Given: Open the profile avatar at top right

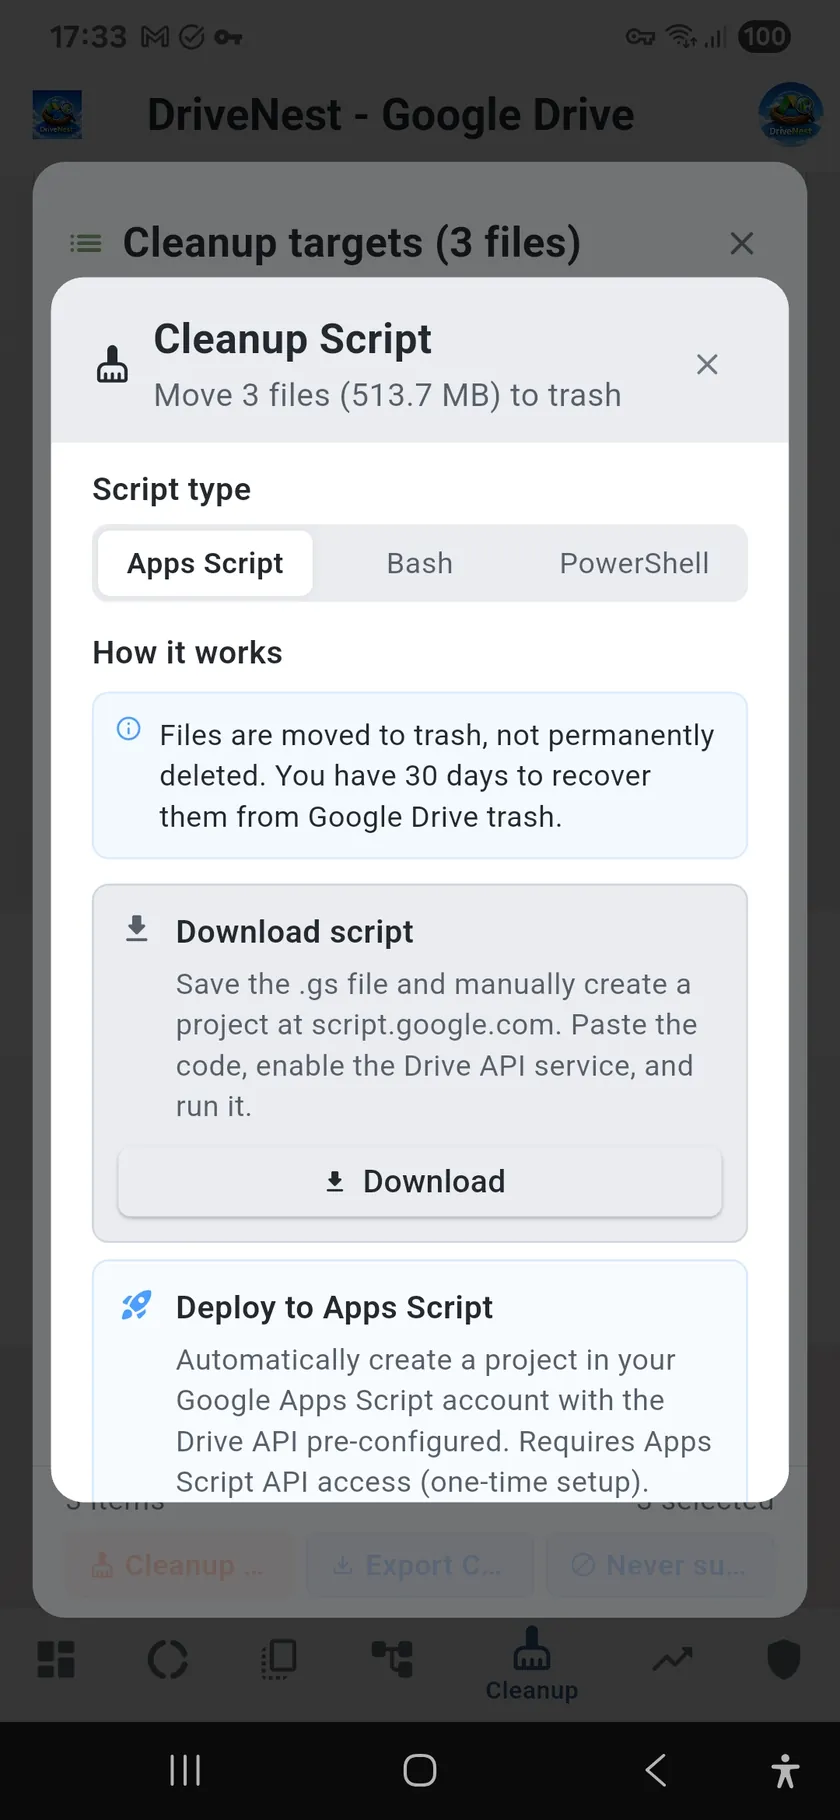Looking at the screenshot, I should click(x=790, y=114).
